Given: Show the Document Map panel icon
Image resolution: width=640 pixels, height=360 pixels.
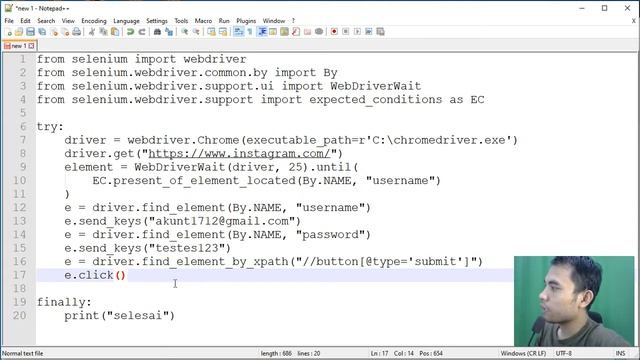Looking at the screenshot, I should 284,32.
